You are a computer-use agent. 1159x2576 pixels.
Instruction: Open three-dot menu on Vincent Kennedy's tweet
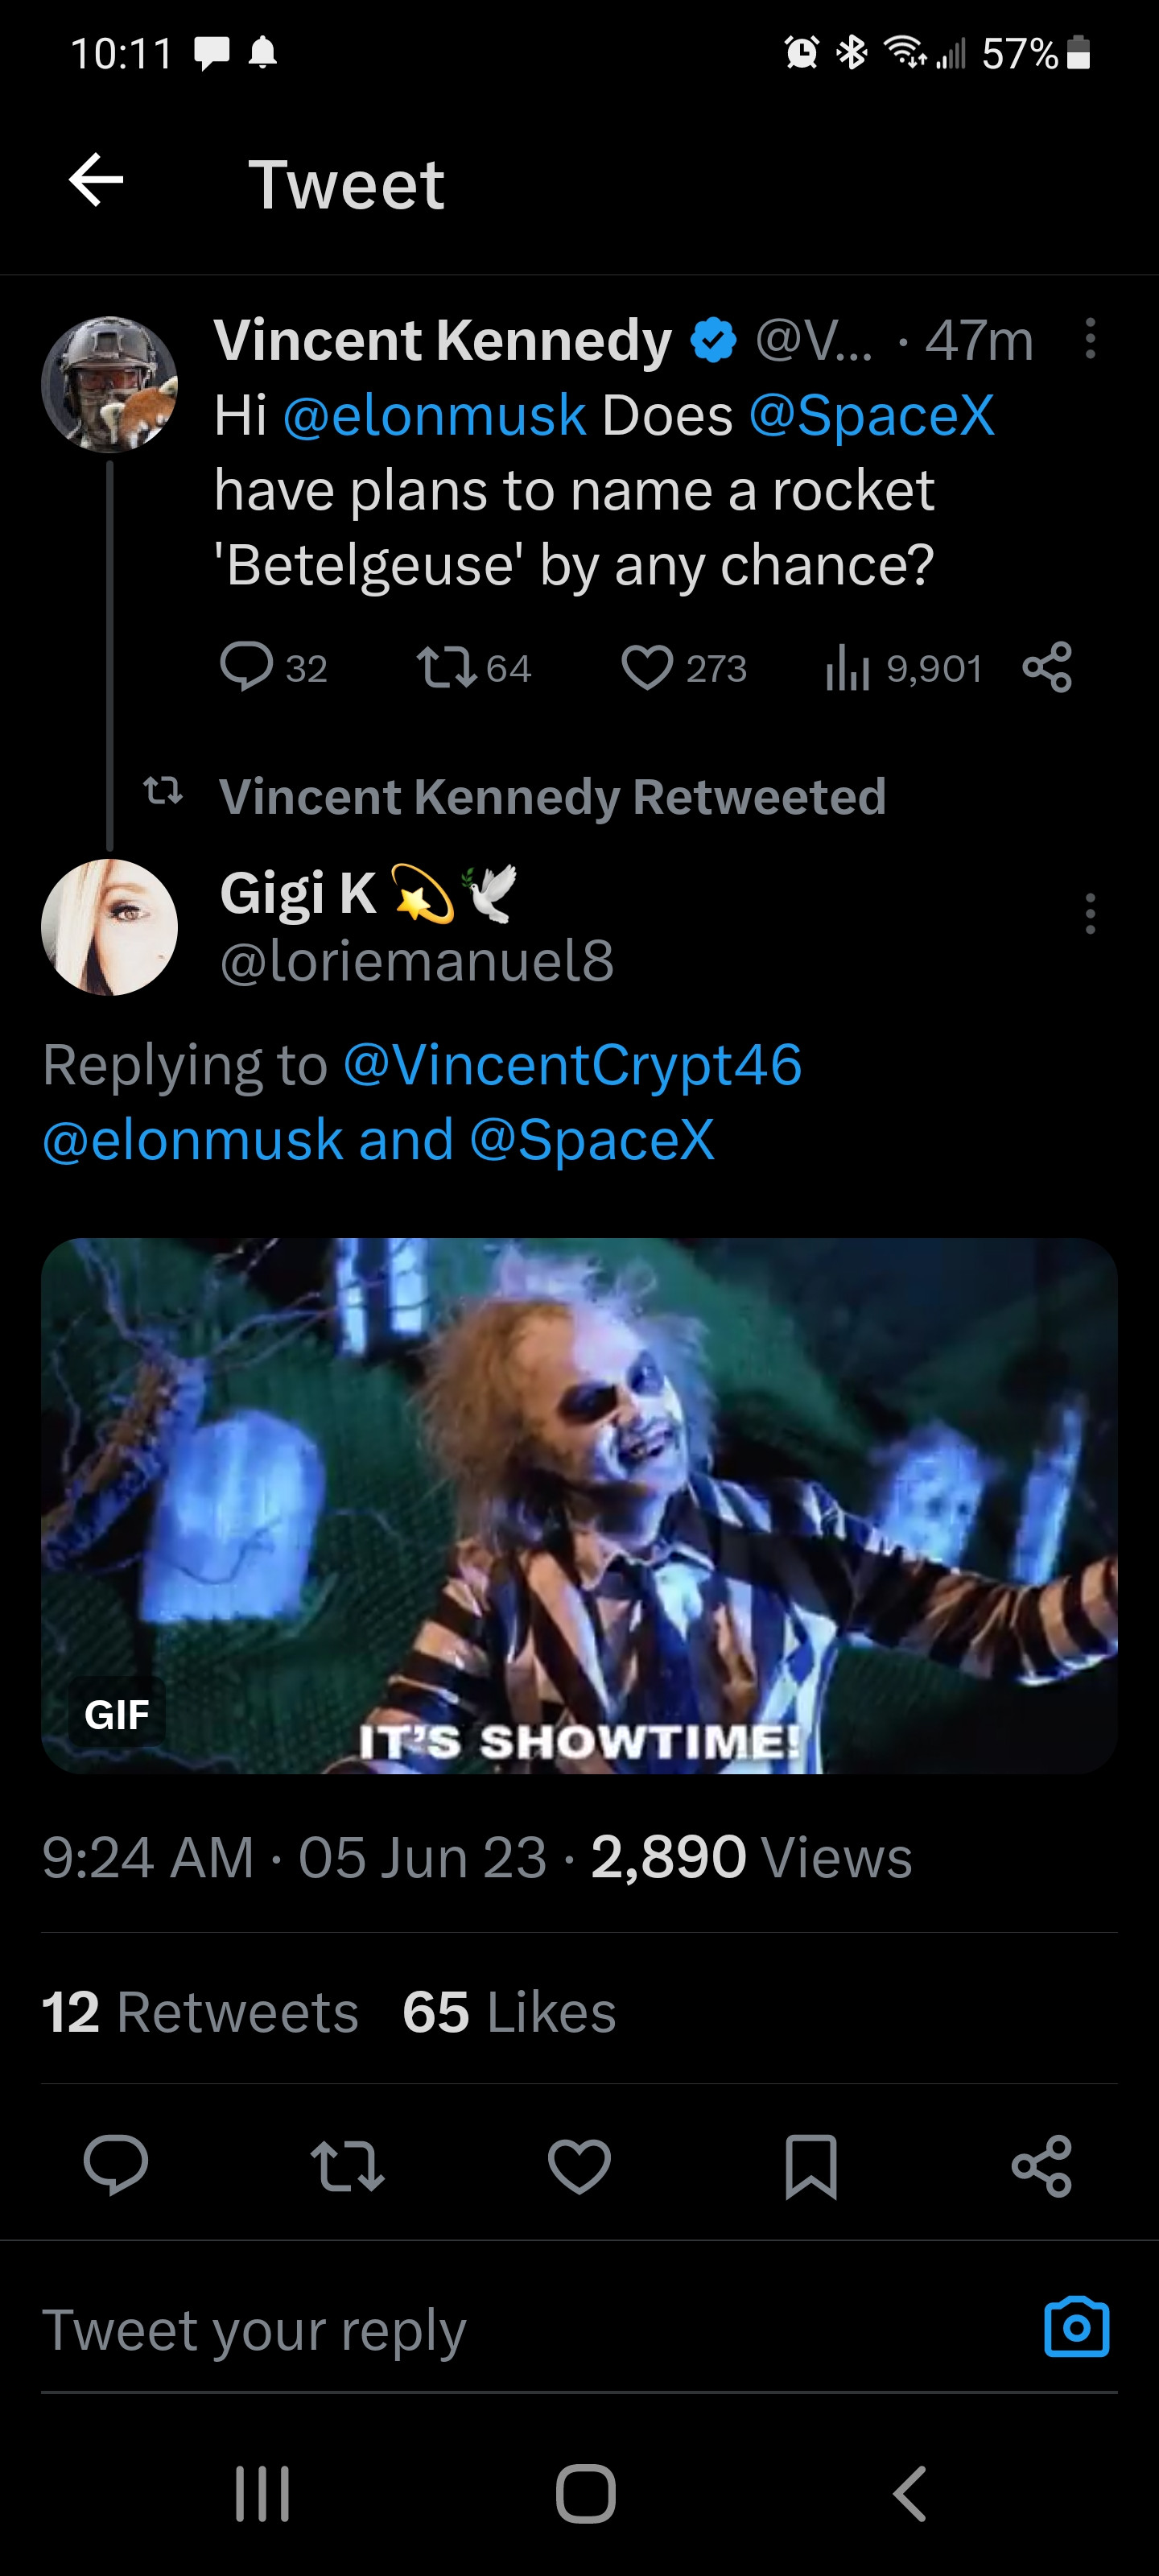[1090, 339]
